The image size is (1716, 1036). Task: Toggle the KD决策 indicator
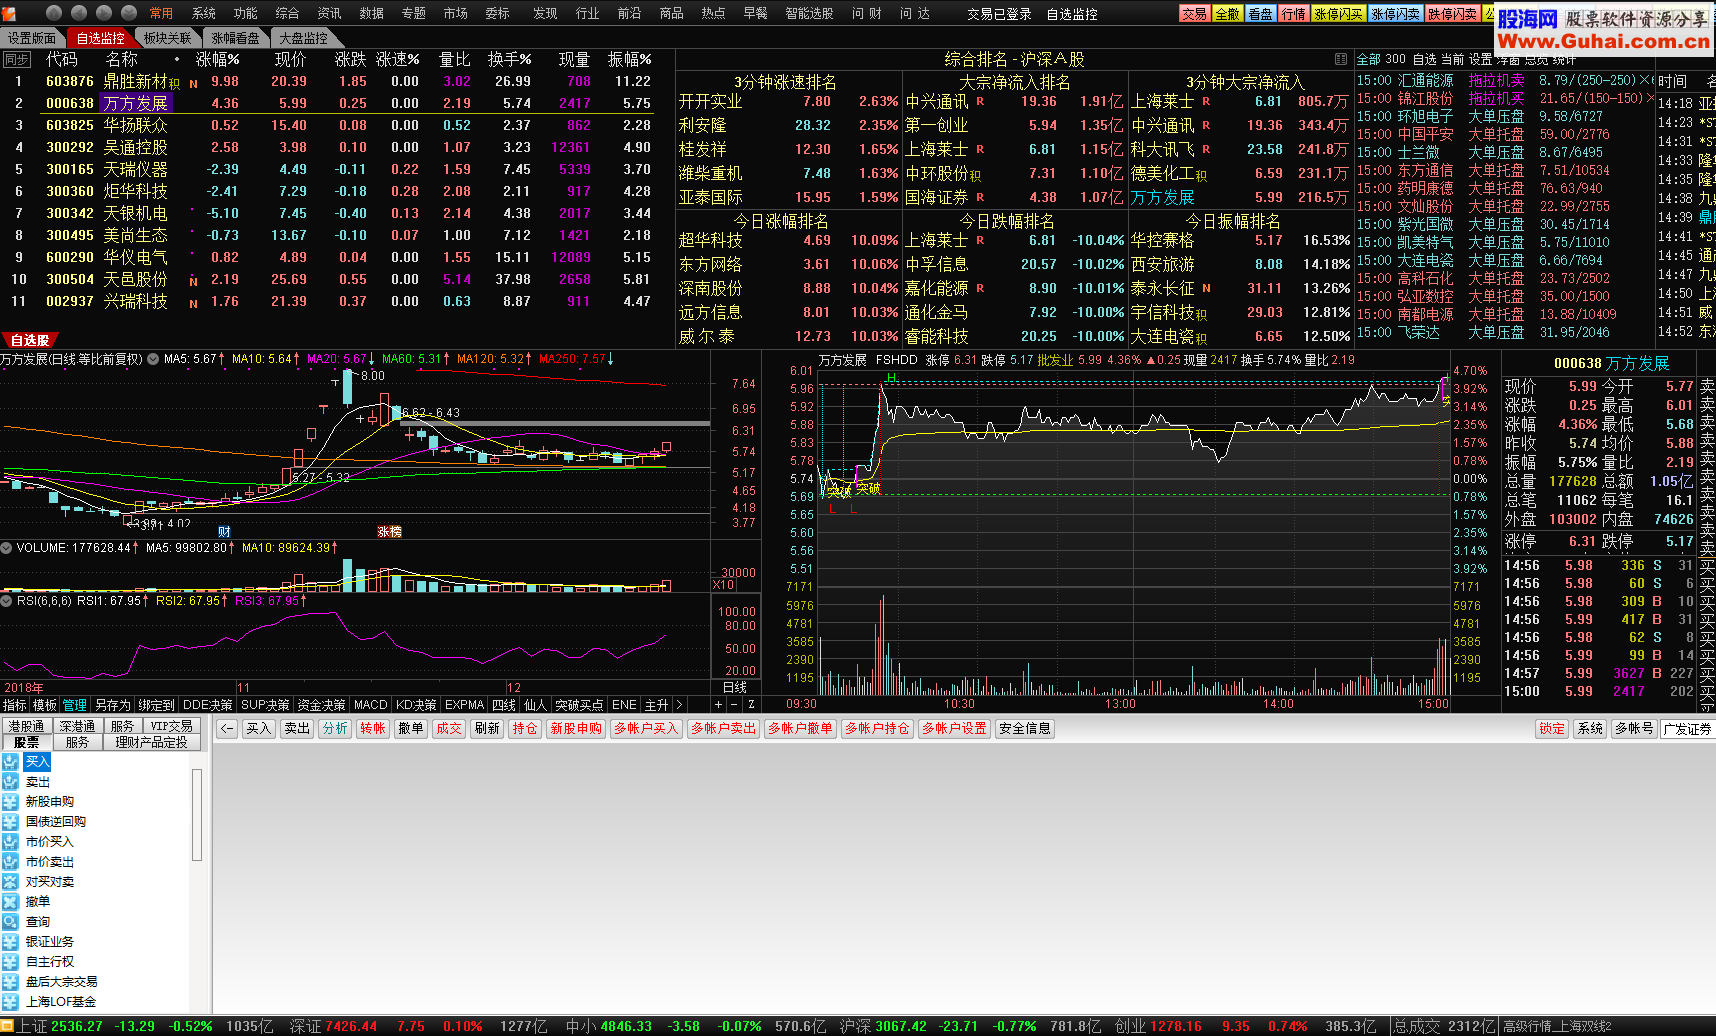tap(416, 705)
